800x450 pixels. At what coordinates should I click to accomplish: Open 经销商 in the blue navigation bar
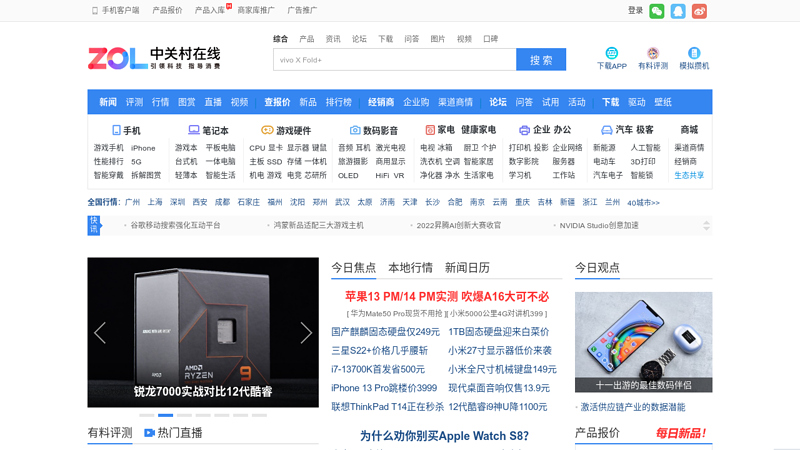pyautogui.click(x=381, y=102)
